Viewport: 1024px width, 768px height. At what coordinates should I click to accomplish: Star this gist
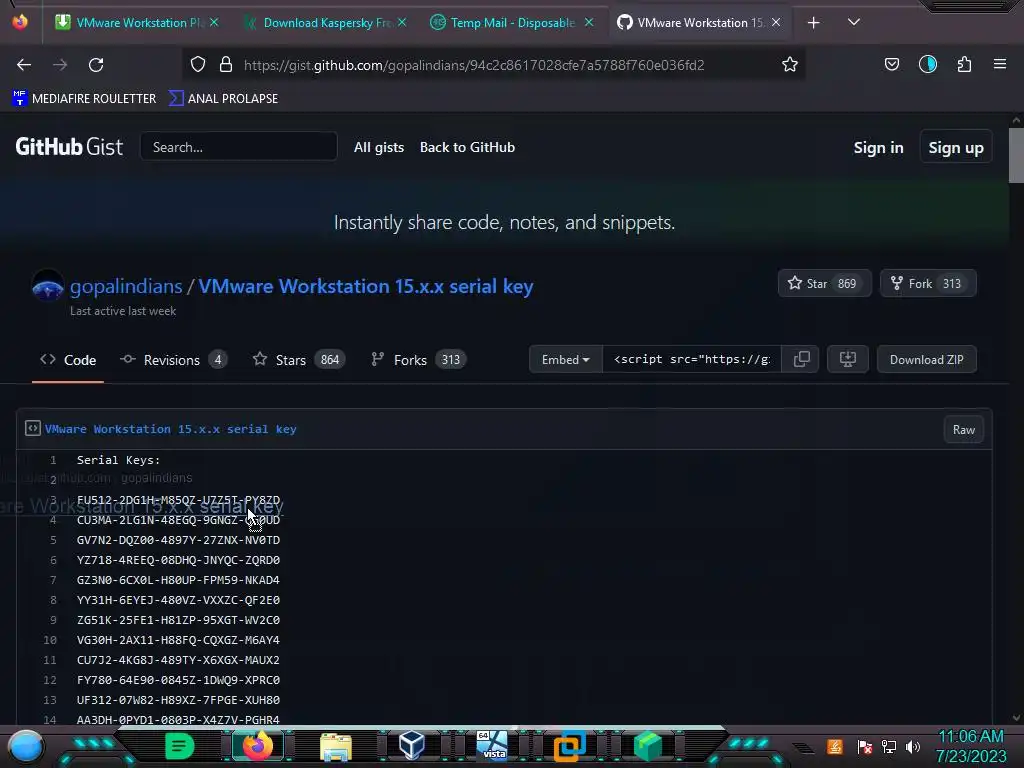(x=824, y=283)
